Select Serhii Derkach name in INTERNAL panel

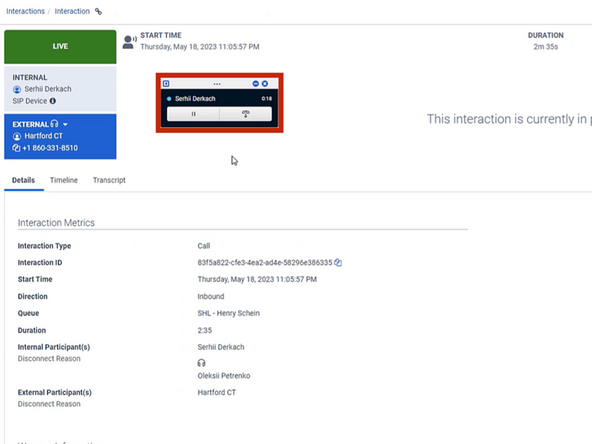click(x=48, y=89)
